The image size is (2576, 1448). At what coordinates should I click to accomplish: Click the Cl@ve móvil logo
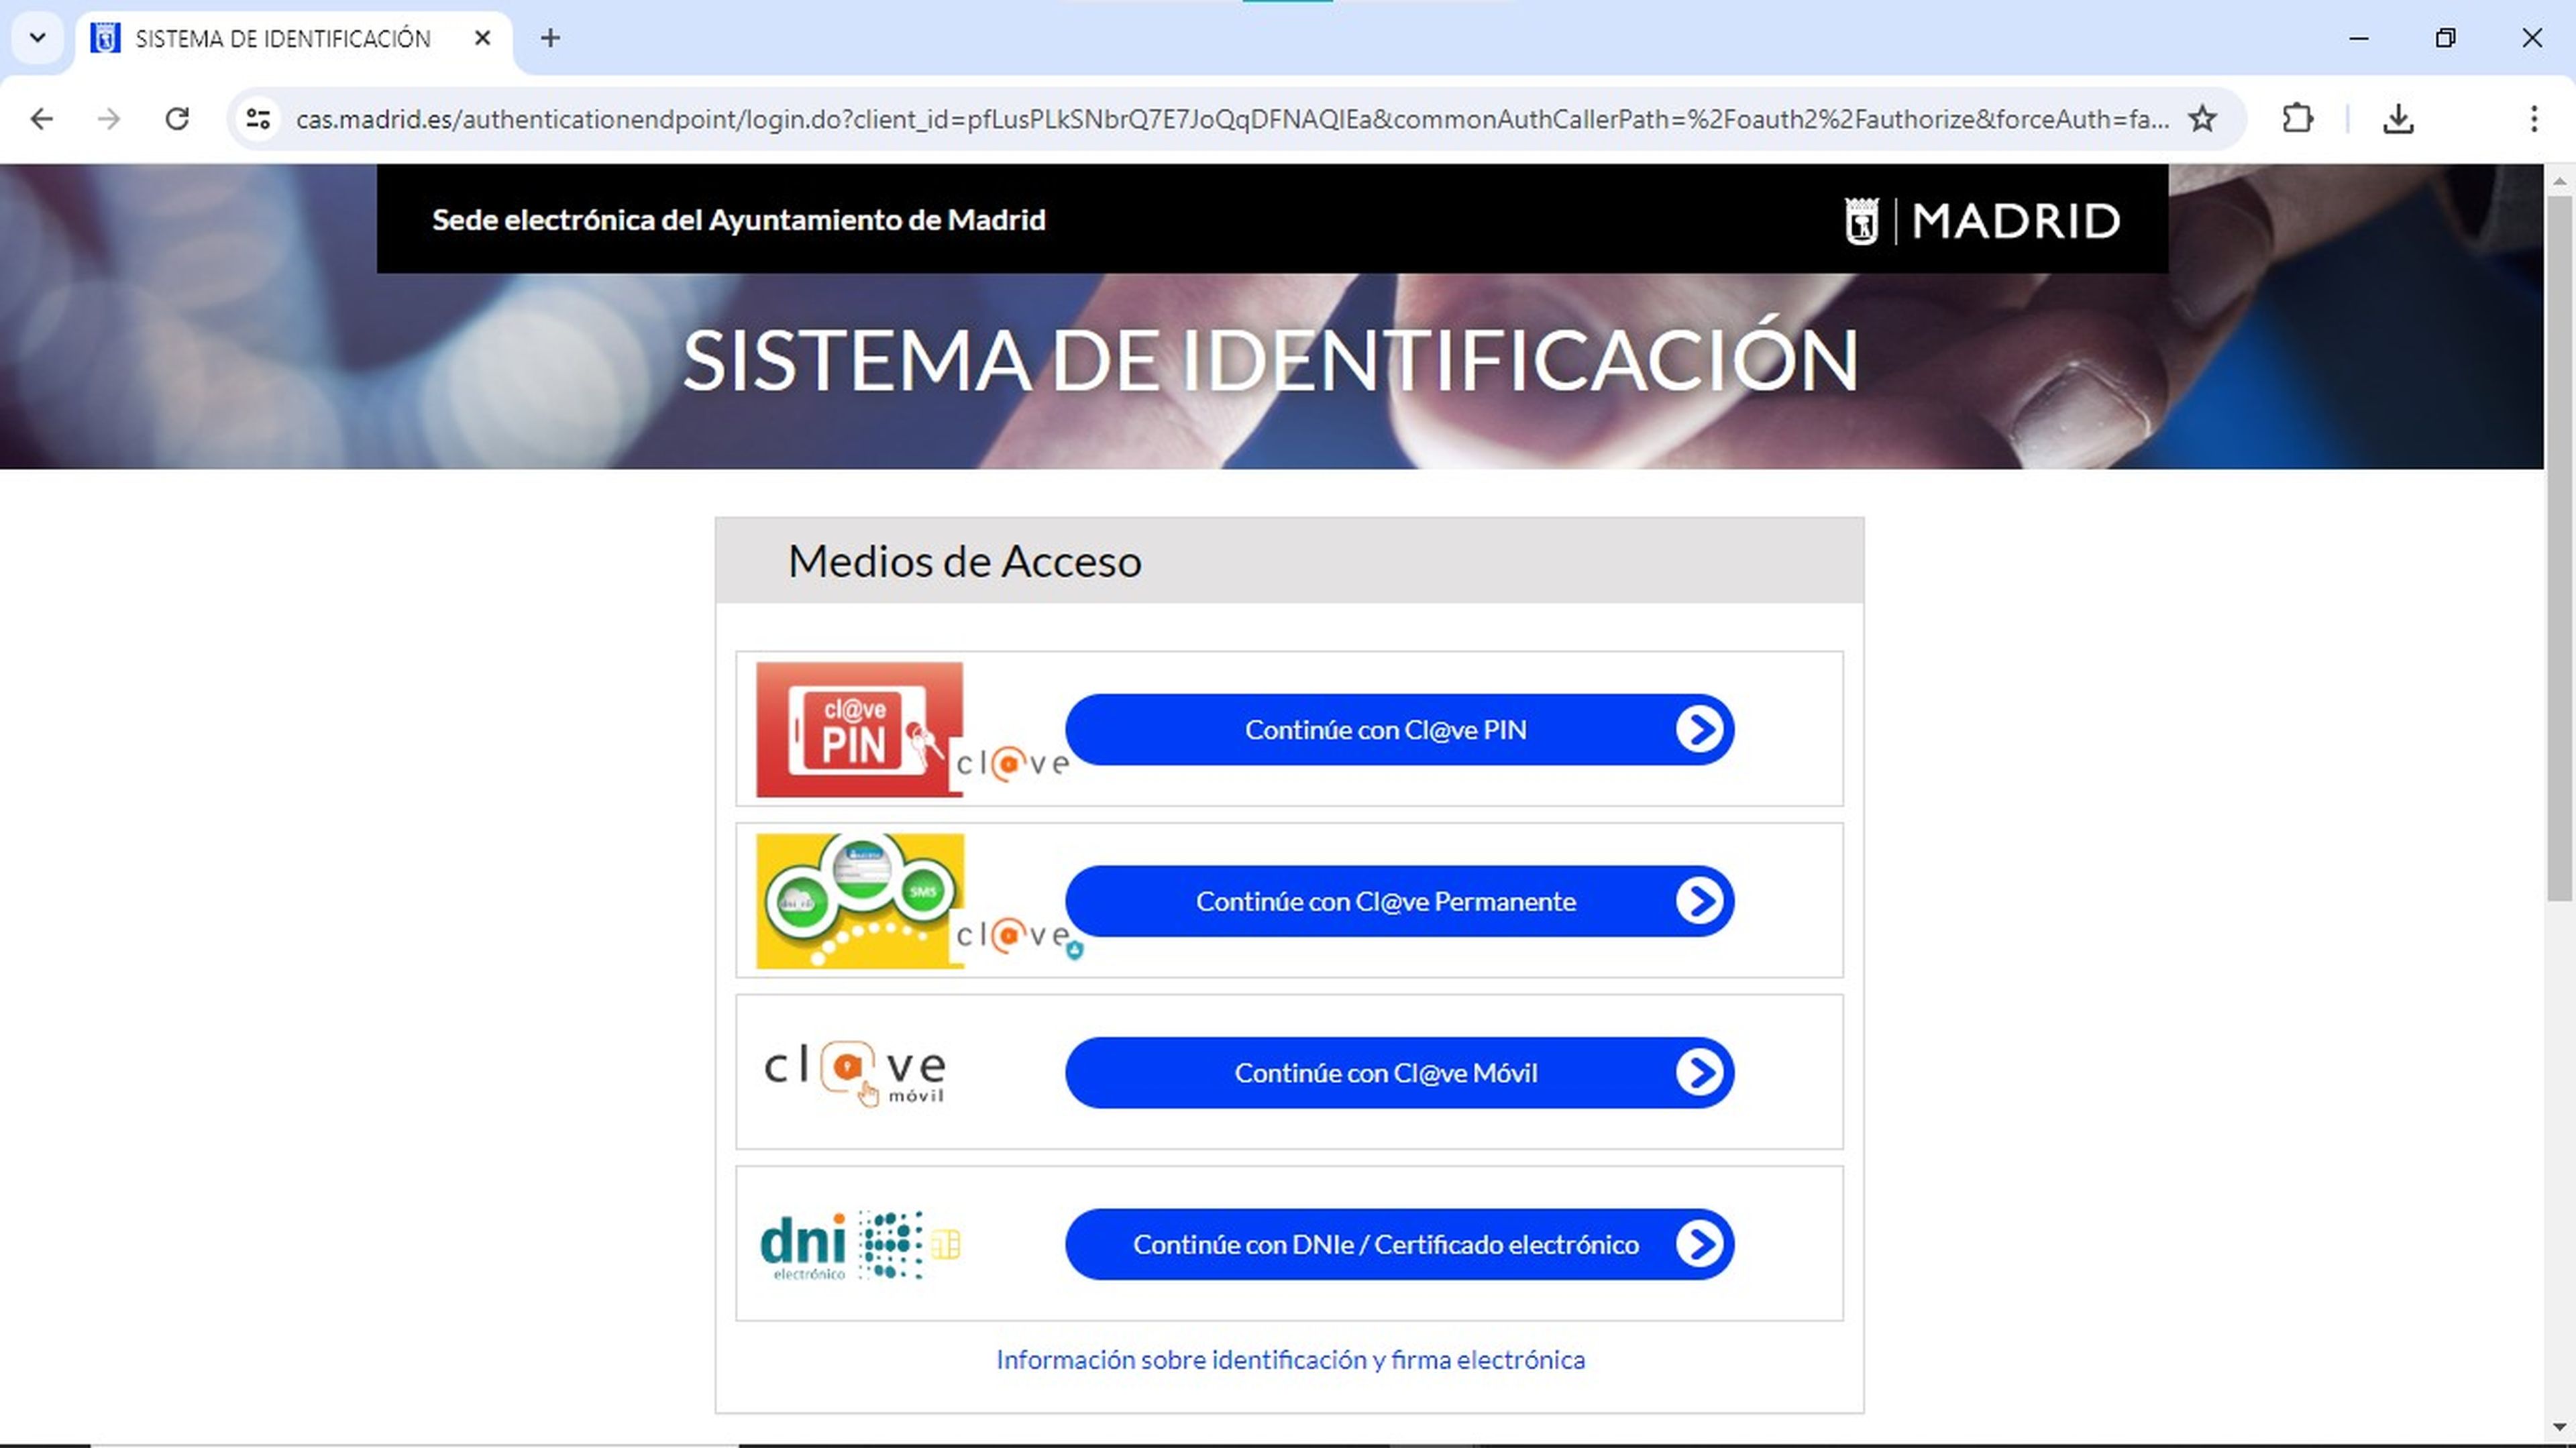point(855,1073)
